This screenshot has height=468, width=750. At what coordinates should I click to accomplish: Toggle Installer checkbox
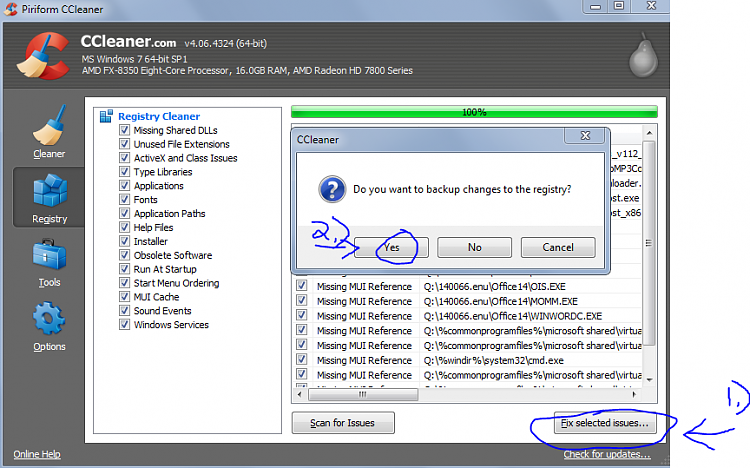pyautogui.click(x=124, y=241)
